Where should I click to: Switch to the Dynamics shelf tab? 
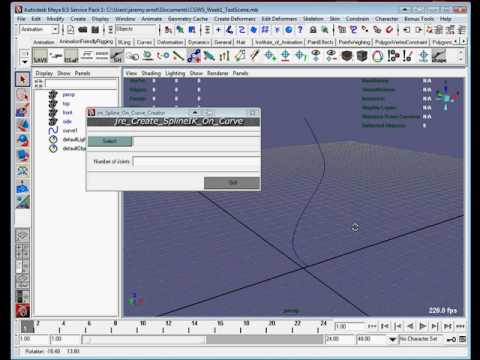pos(198,42)
